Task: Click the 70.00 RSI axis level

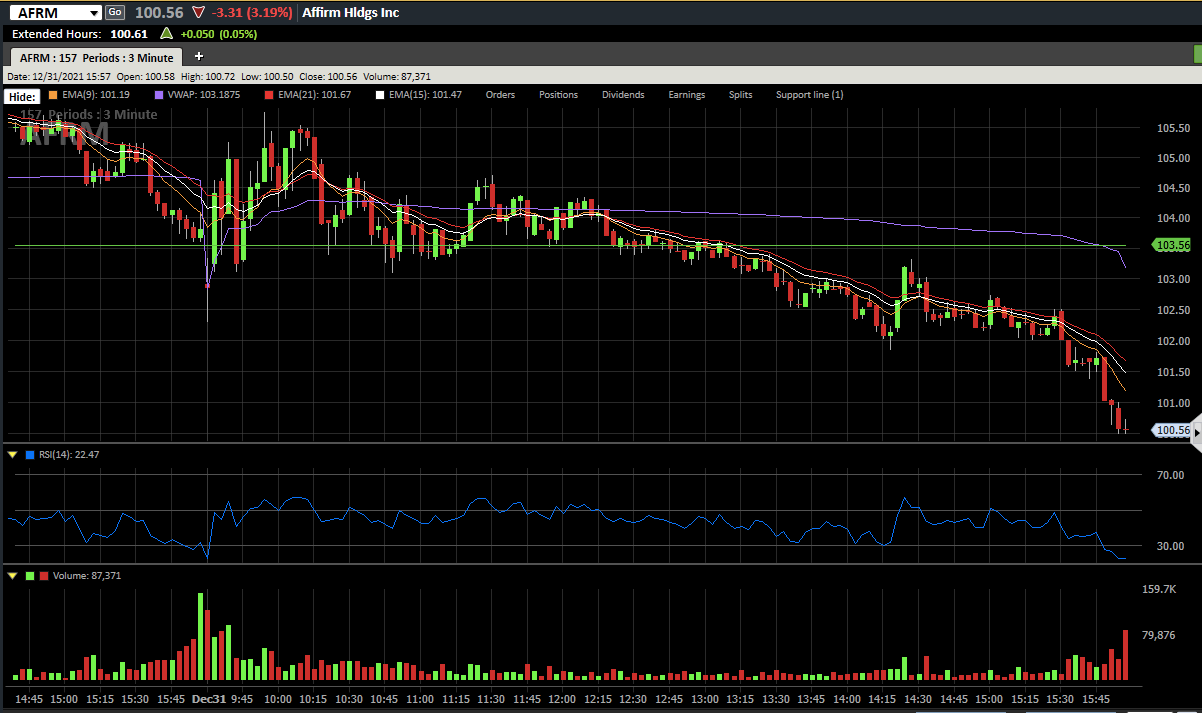Action: pyautogui.click(x=1170, y=475)
